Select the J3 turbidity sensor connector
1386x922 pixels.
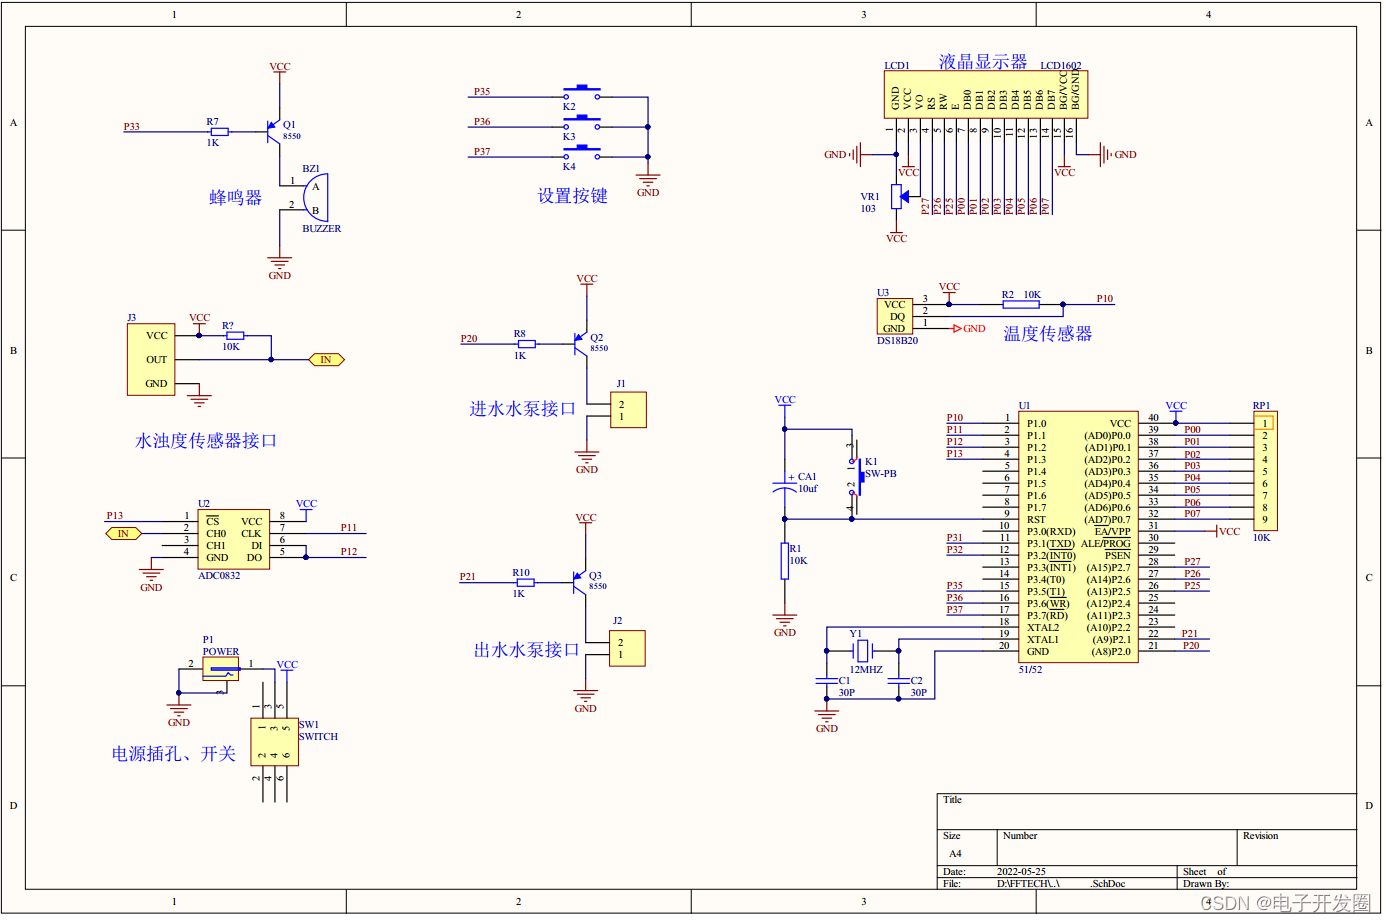pos(151,359)
